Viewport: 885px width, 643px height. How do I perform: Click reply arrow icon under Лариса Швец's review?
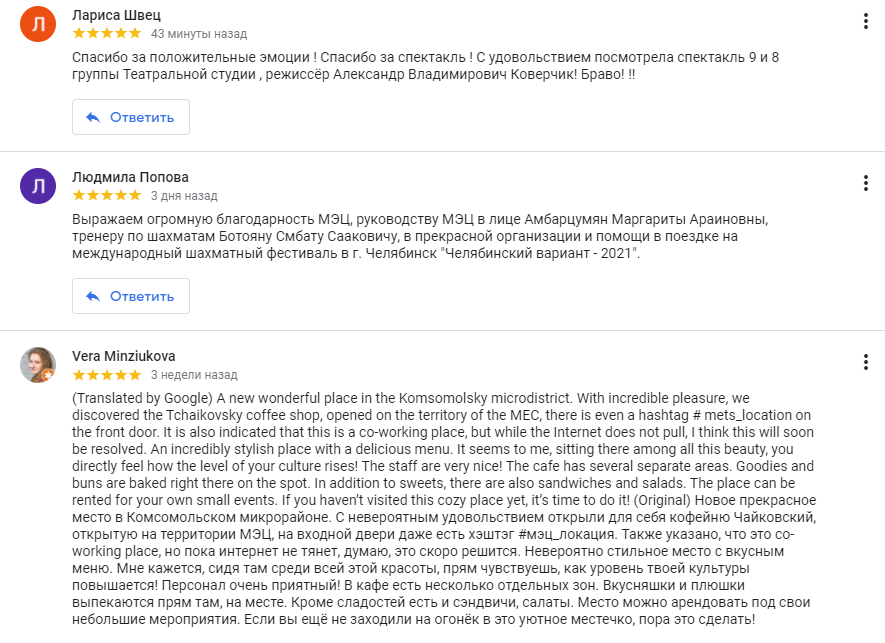(x=93, y=117)
